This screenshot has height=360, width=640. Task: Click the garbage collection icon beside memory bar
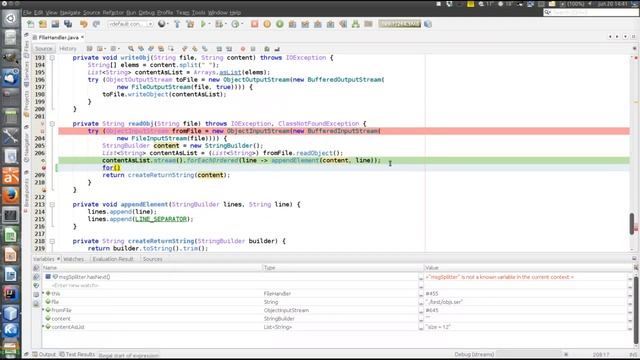click(428, 24)
